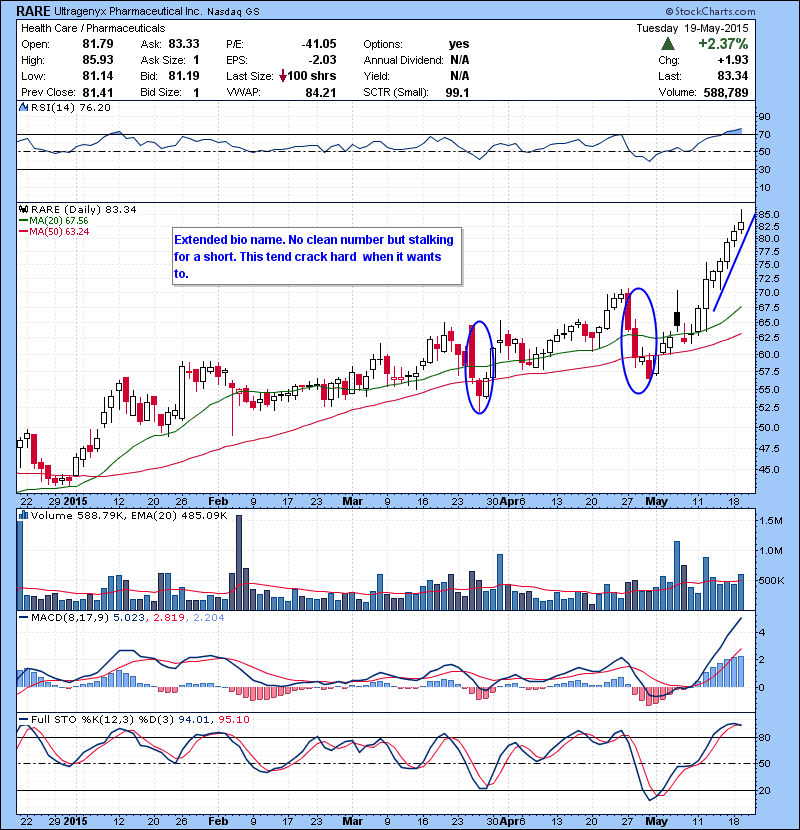
Task: Click the company name Ultragenyx Pharmaceutical Inc.
Action: tap(127, 11)
